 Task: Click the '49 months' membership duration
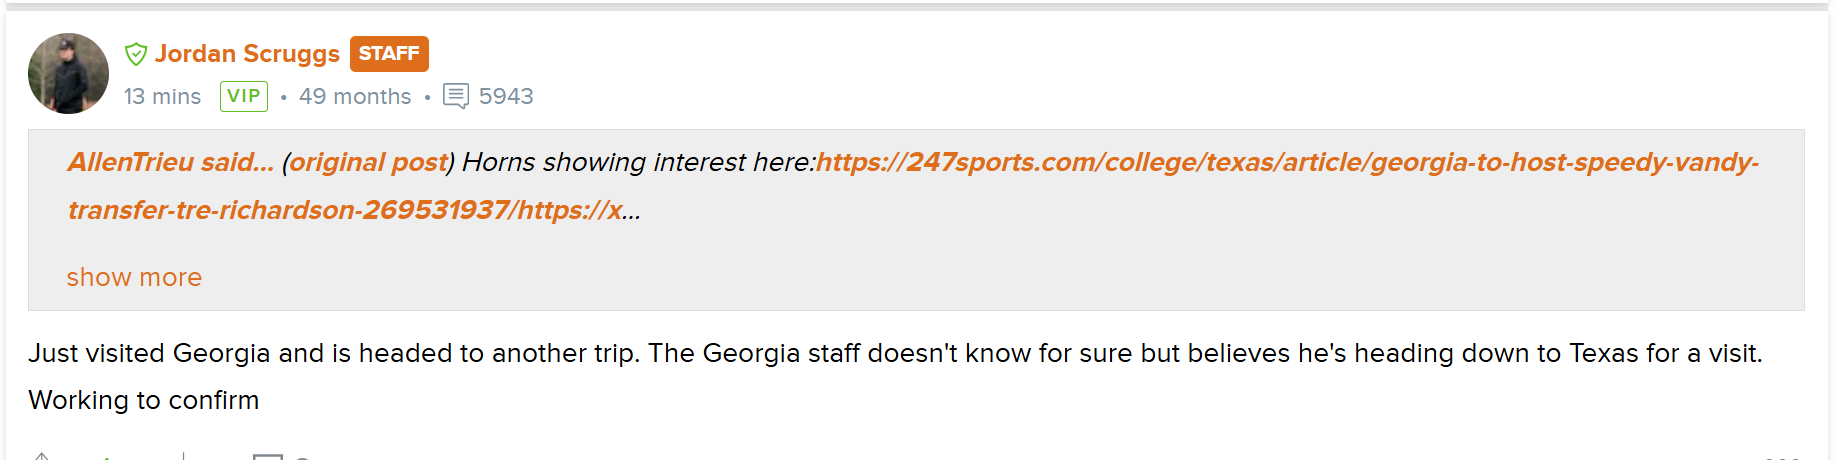tap(355, 96)
